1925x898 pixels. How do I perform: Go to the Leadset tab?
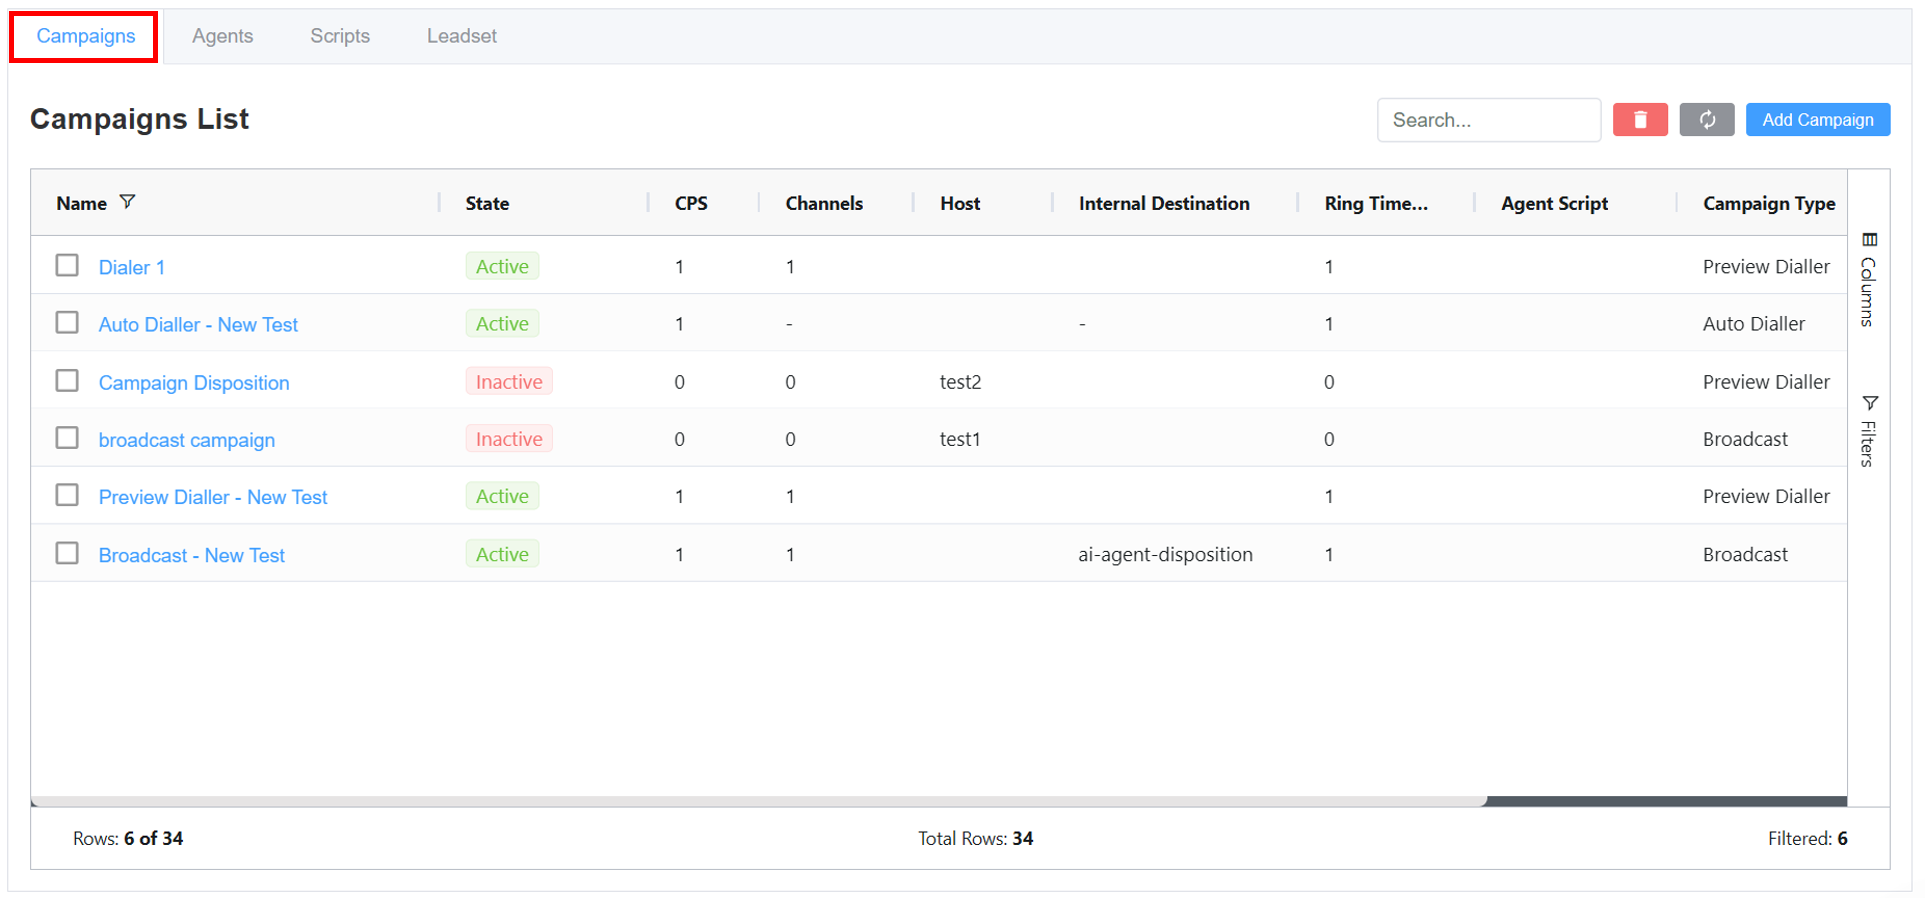(461, 36)
